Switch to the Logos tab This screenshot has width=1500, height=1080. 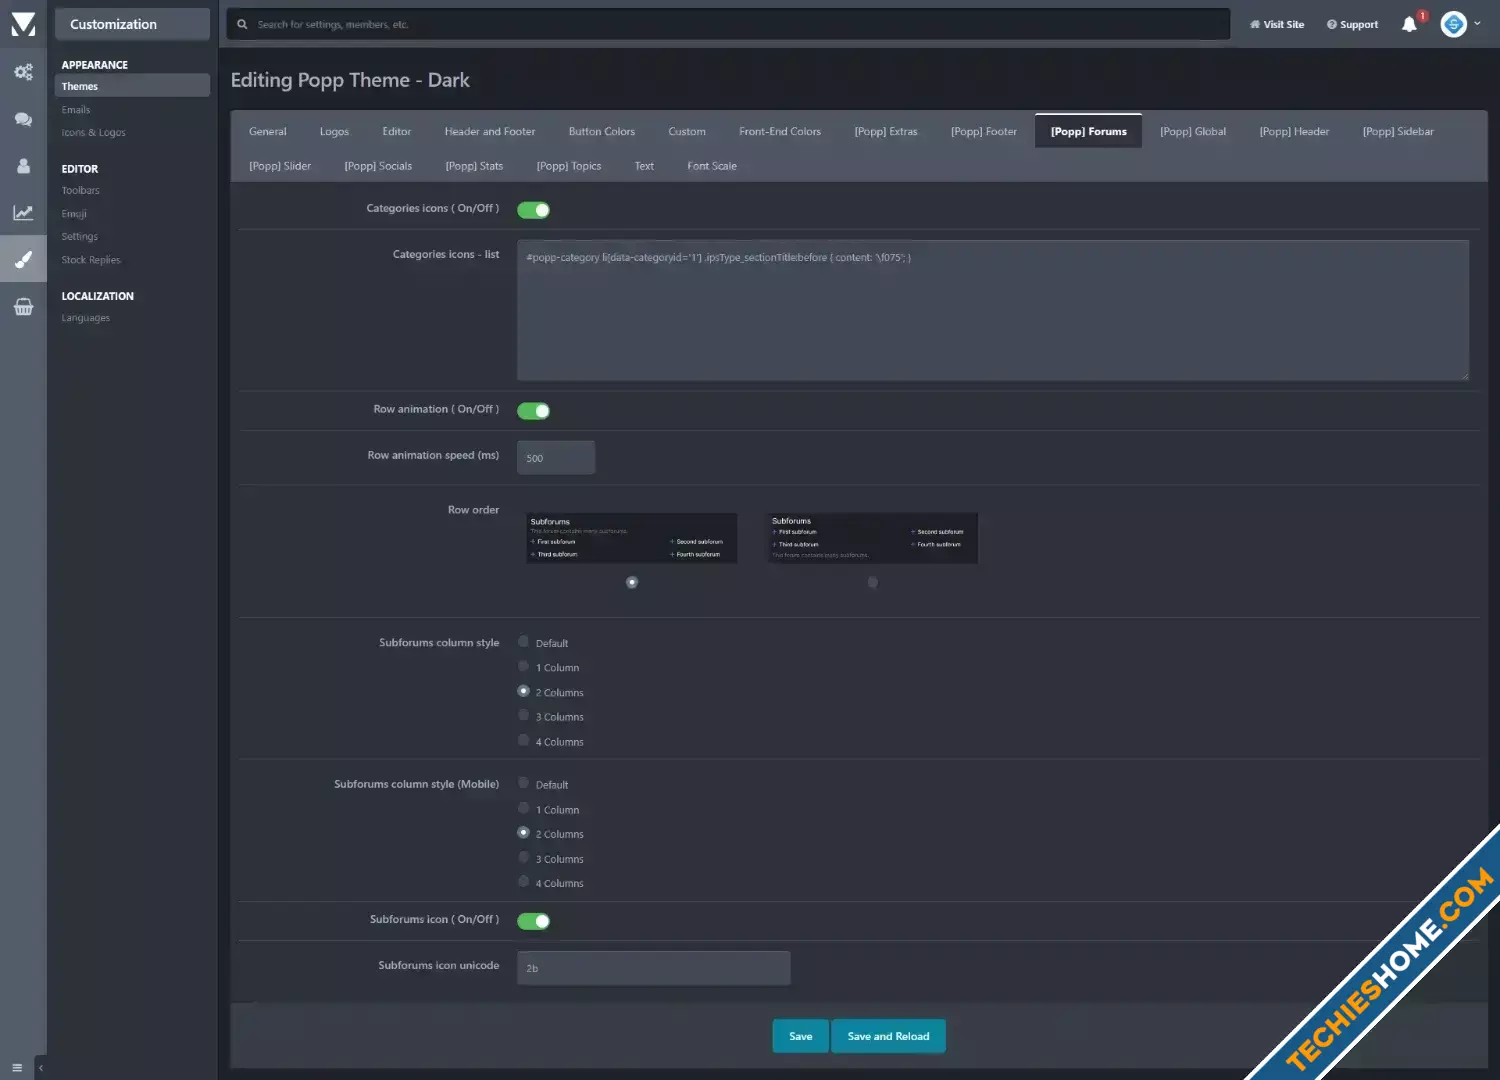[x=334, y=131]
